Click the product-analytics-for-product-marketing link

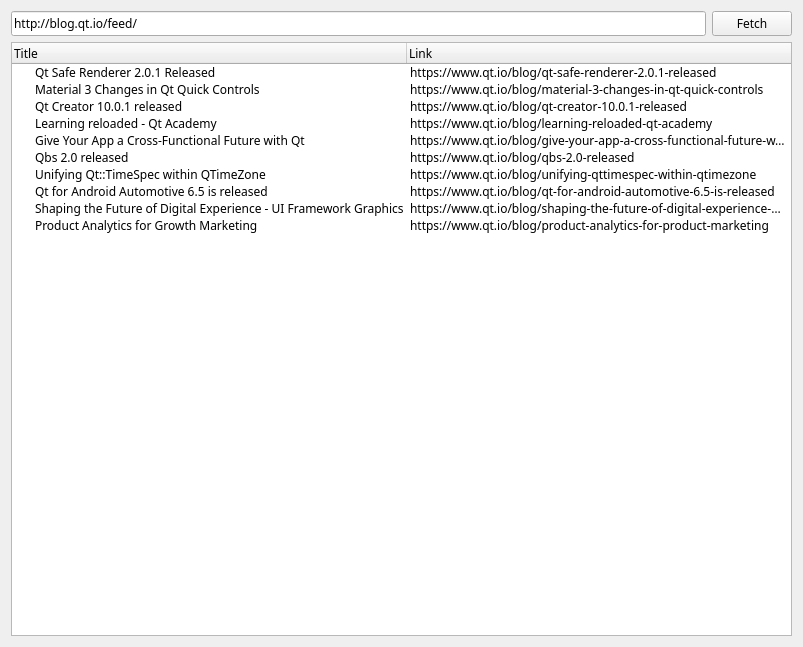point(590,225)
